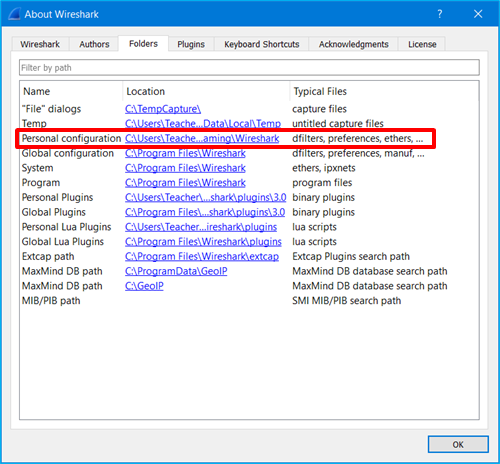Click the Wireshark shark fin title icon

pos(14,14)
